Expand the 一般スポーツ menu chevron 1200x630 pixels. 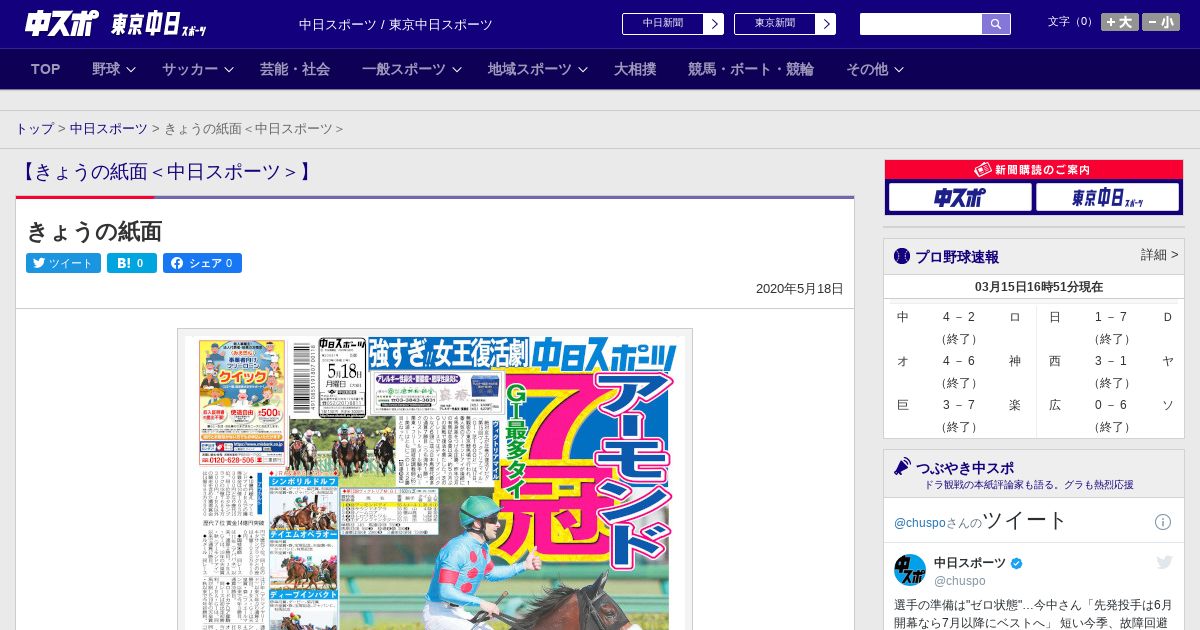point(457,70)
